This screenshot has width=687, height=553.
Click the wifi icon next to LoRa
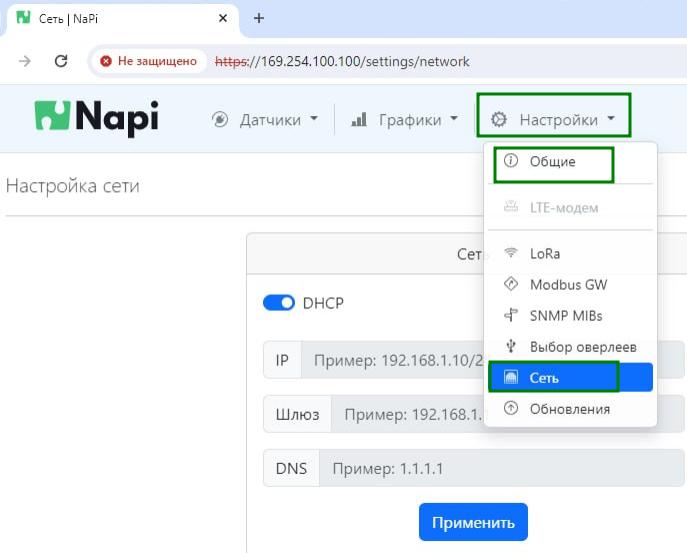pos(510,253)
